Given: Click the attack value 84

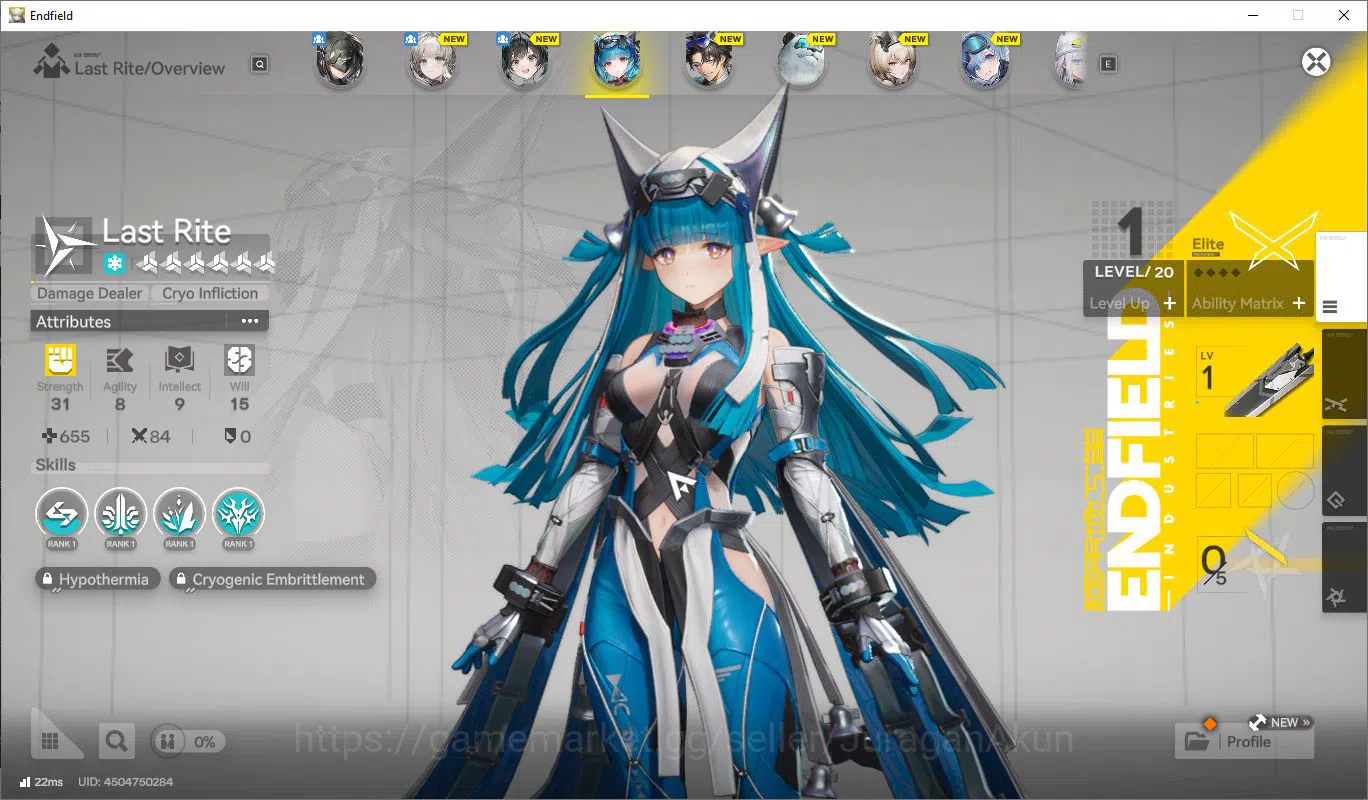Looking at the screenshot, I should 160,437.
